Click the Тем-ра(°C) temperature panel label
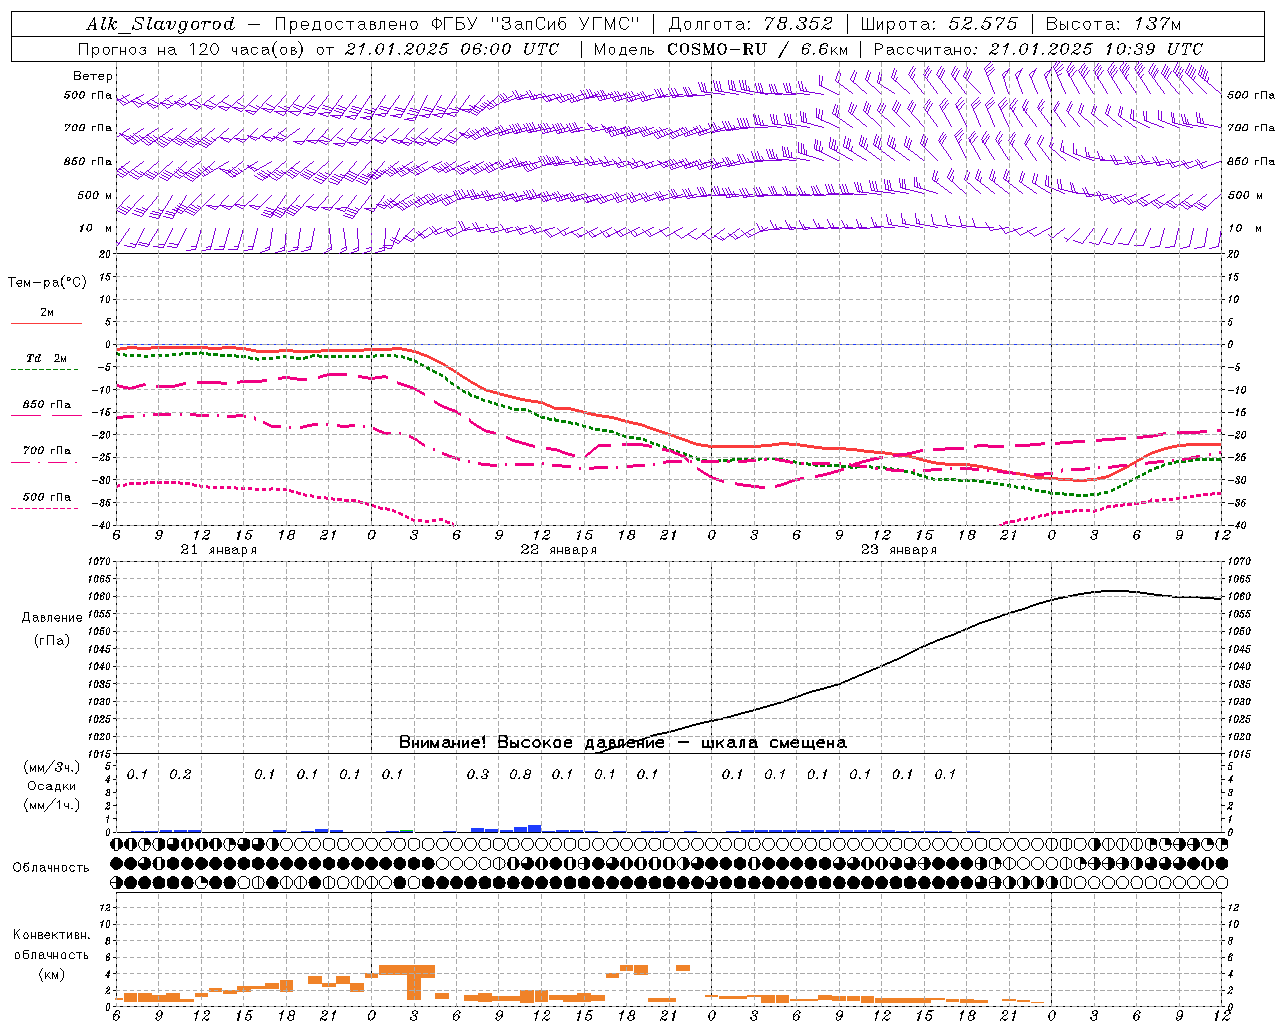This screenshot has width=1280, height=1024. (x=47, y=283)
